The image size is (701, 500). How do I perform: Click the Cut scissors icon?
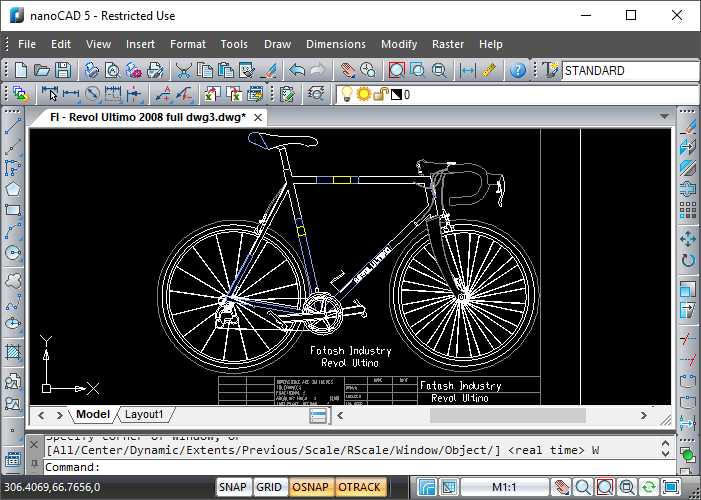click(184, 71)
